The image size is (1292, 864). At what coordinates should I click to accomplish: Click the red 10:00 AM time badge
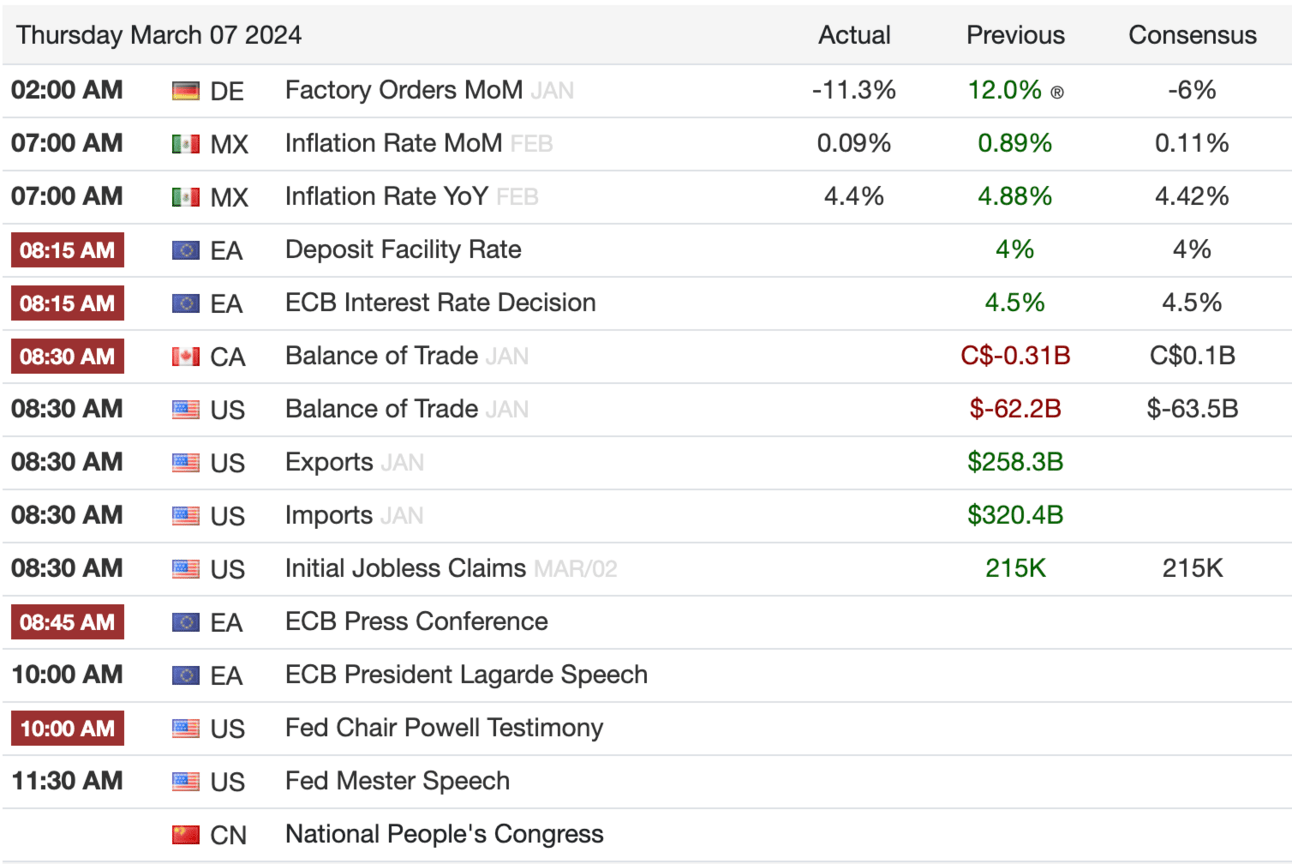(67, 728)
